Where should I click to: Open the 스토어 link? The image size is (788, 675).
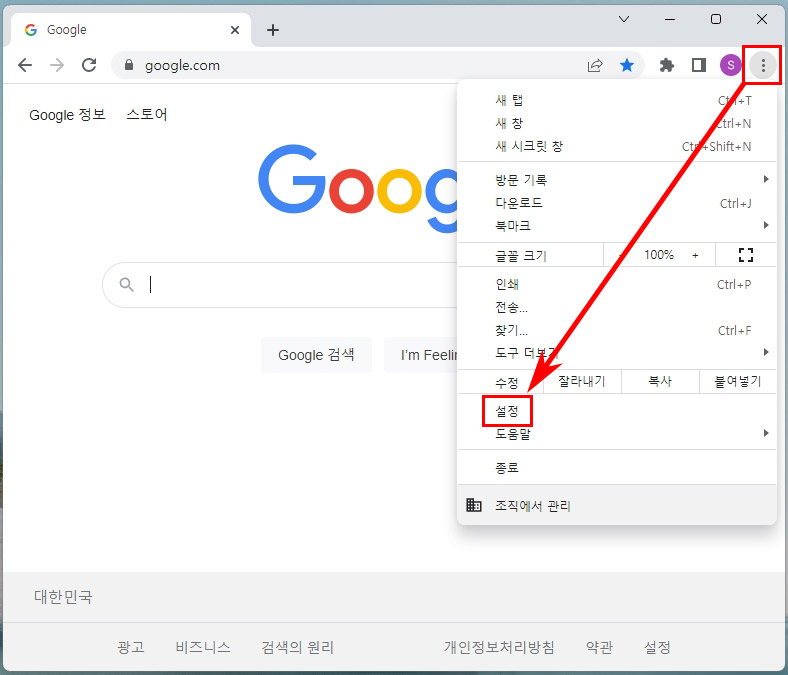(147, 115)
